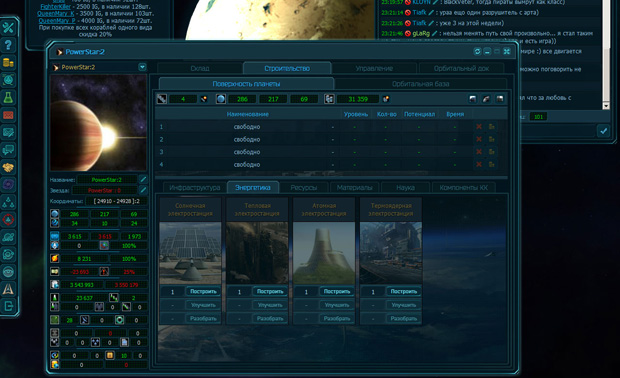Cancel queue slot 1 with red X
This screenshot has width=620, height=378.
click(479, 127)
